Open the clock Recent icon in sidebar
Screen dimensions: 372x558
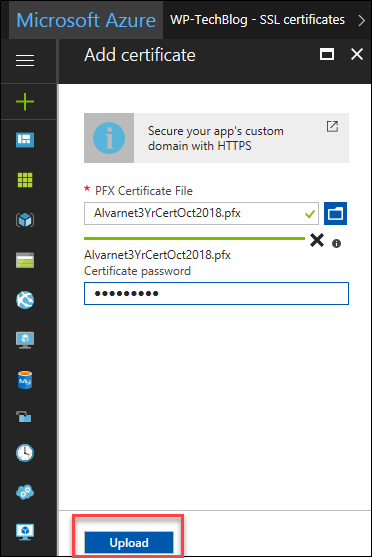(x=25, y=453)
